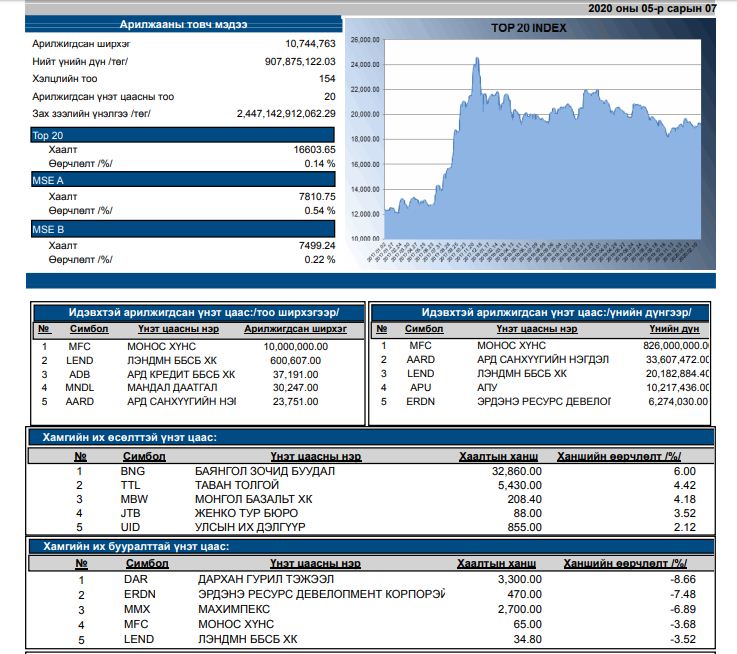Select the JTB symbol for Женко Тур Бюро

pyautogui.click(x=132, y=513)
